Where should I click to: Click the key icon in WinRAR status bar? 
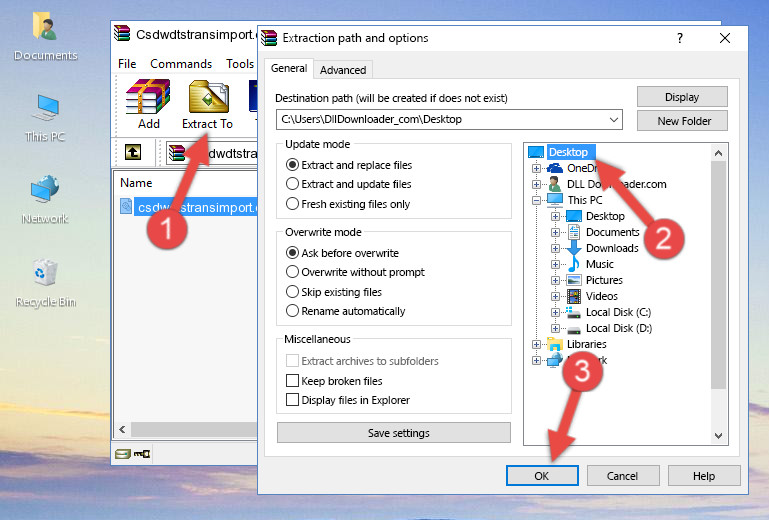[x=142, y=454]
